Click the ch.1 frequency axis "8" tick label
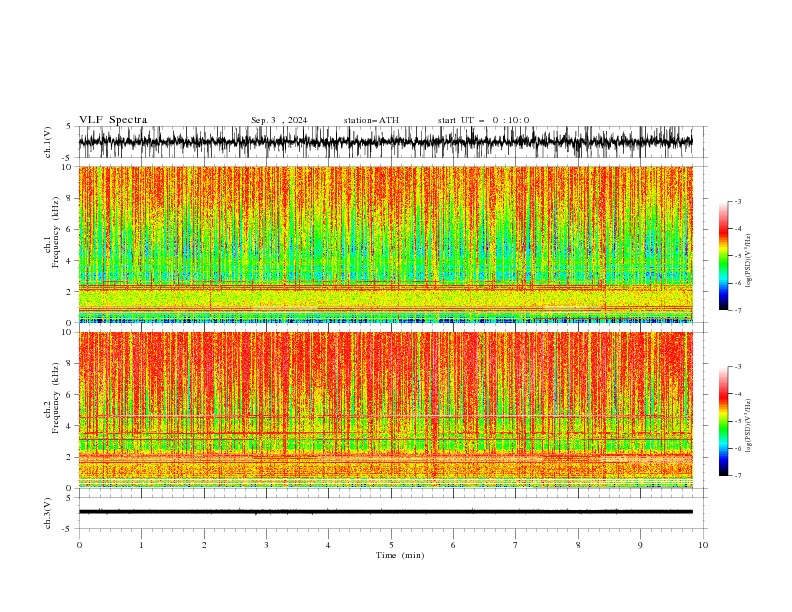Image resolution: width=792 pixels, height=612 pixels. point(70,198)
